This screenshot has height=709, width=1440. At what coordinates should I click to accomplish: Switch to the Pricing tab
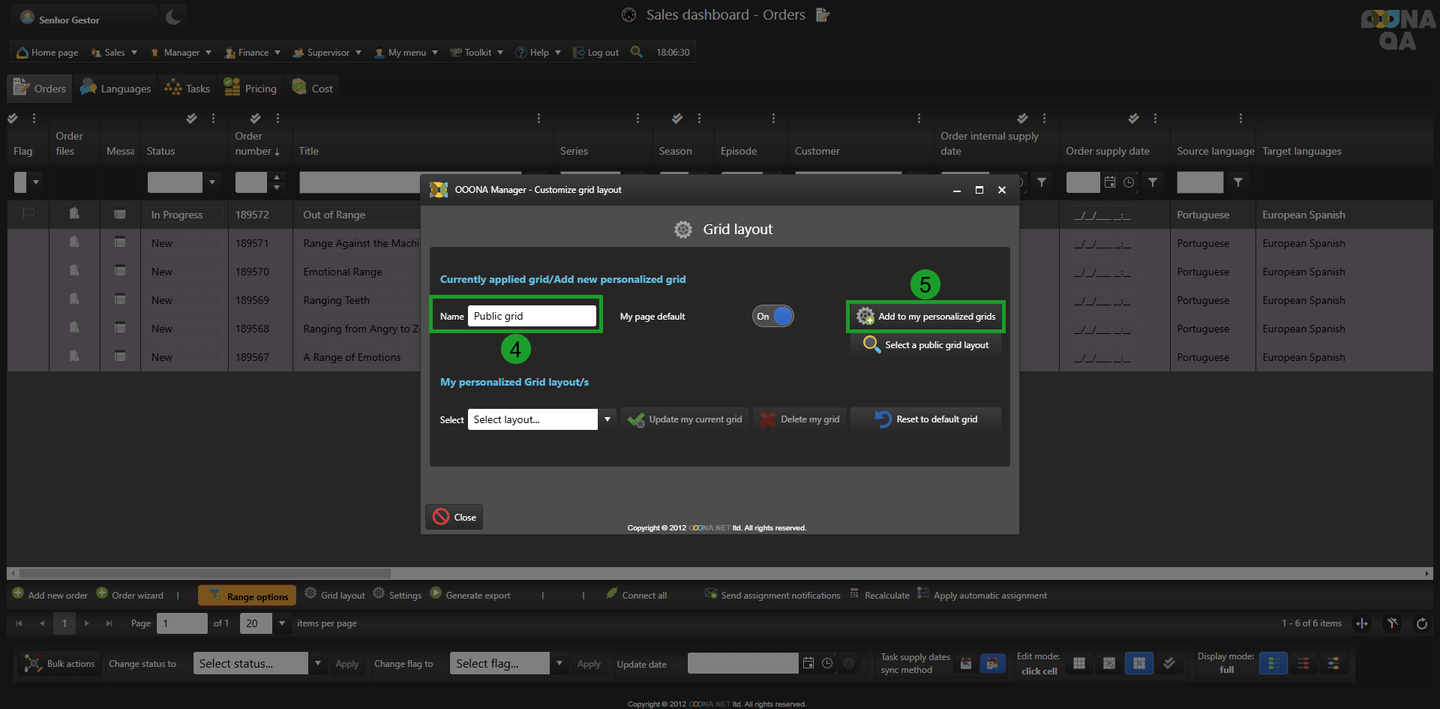pos(250,88)
